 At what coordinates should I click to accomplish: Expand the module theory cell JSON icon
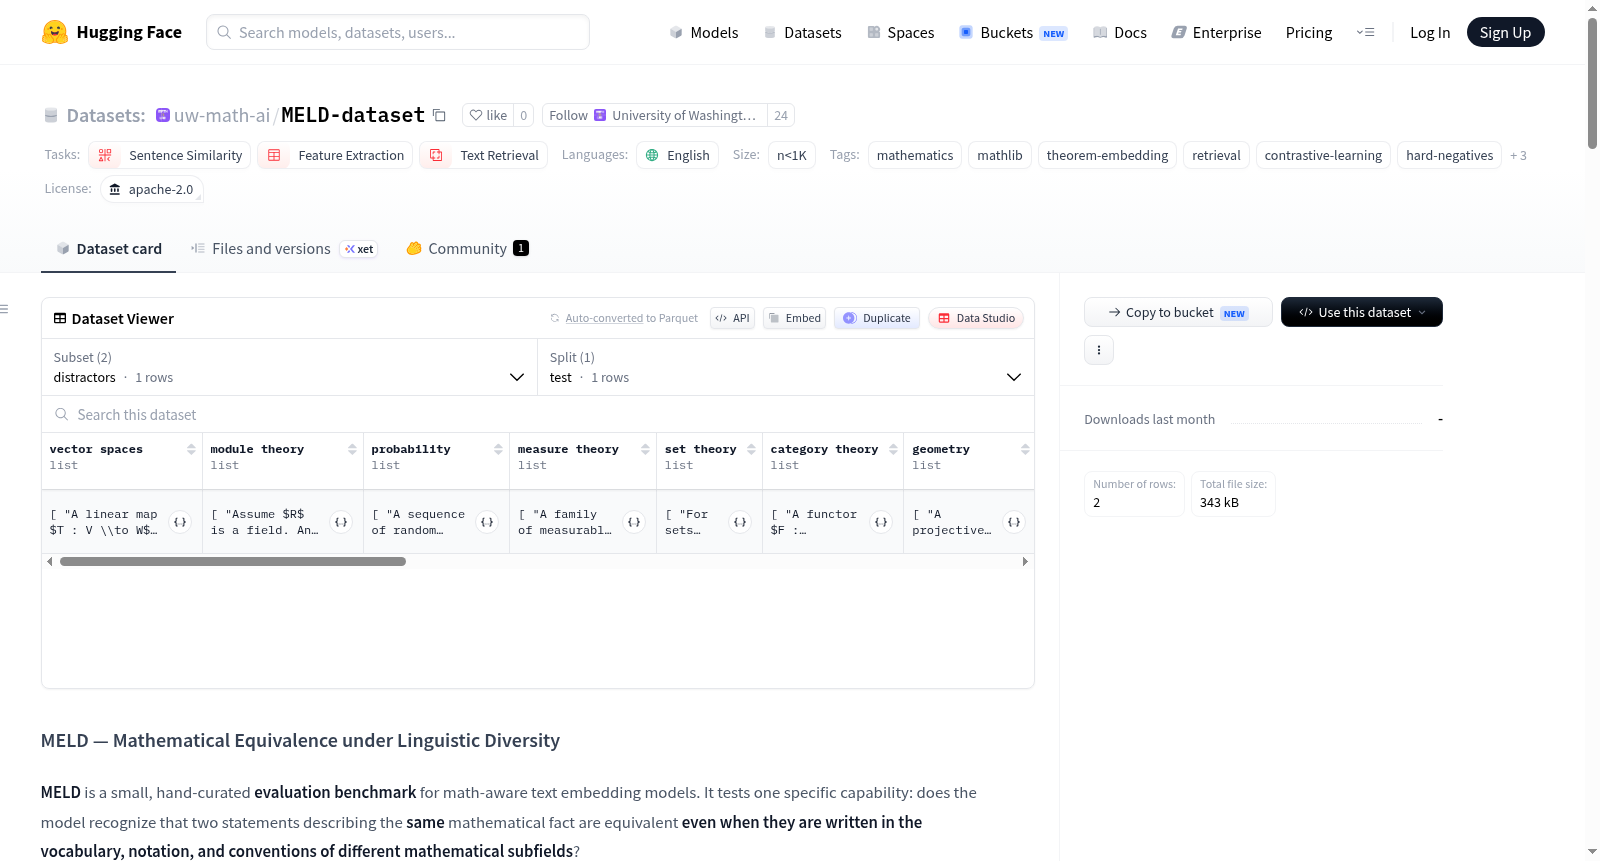[341, 522]
